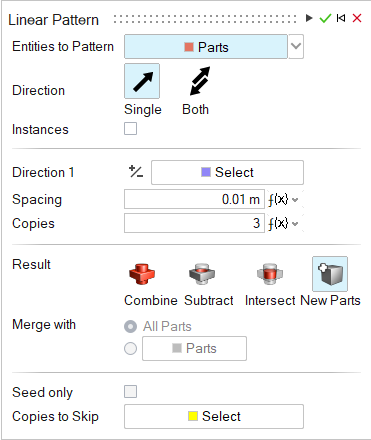Click the Direction 1 Select button

[227, 172]
